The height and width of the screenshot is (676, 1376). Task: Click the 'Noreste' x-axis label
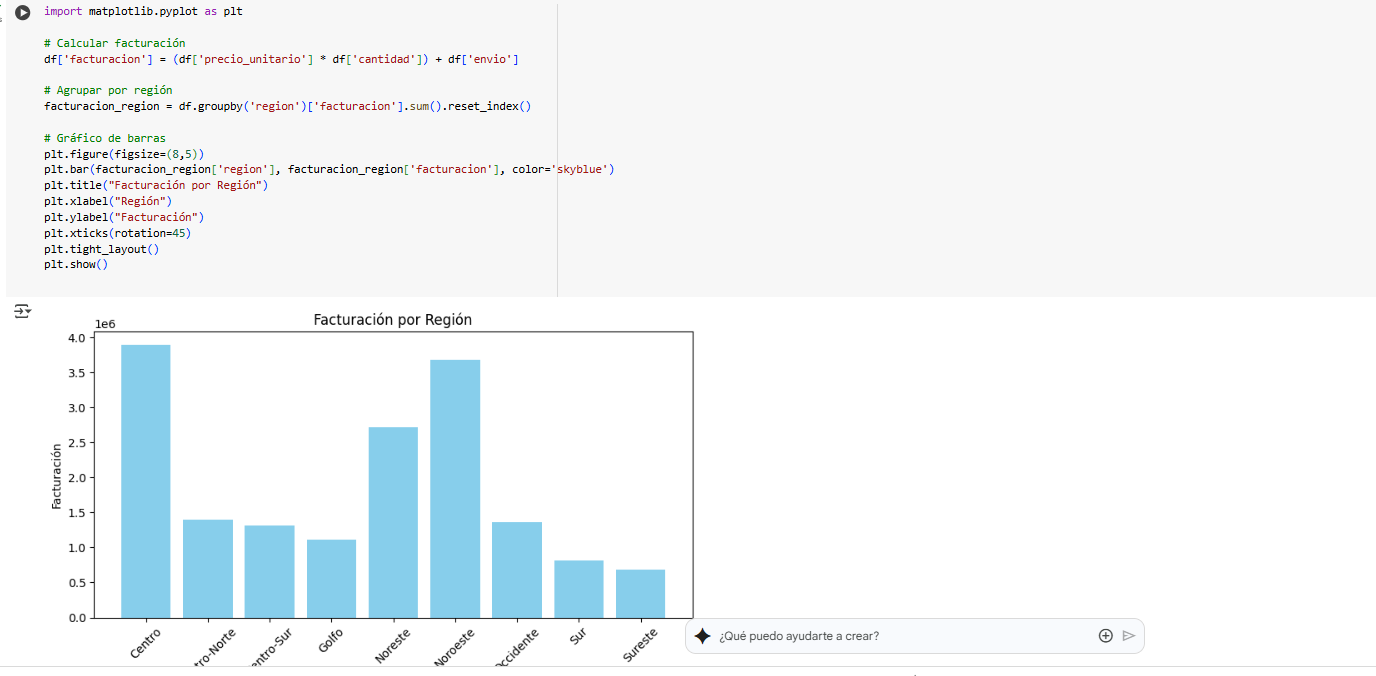click(392, 645)
